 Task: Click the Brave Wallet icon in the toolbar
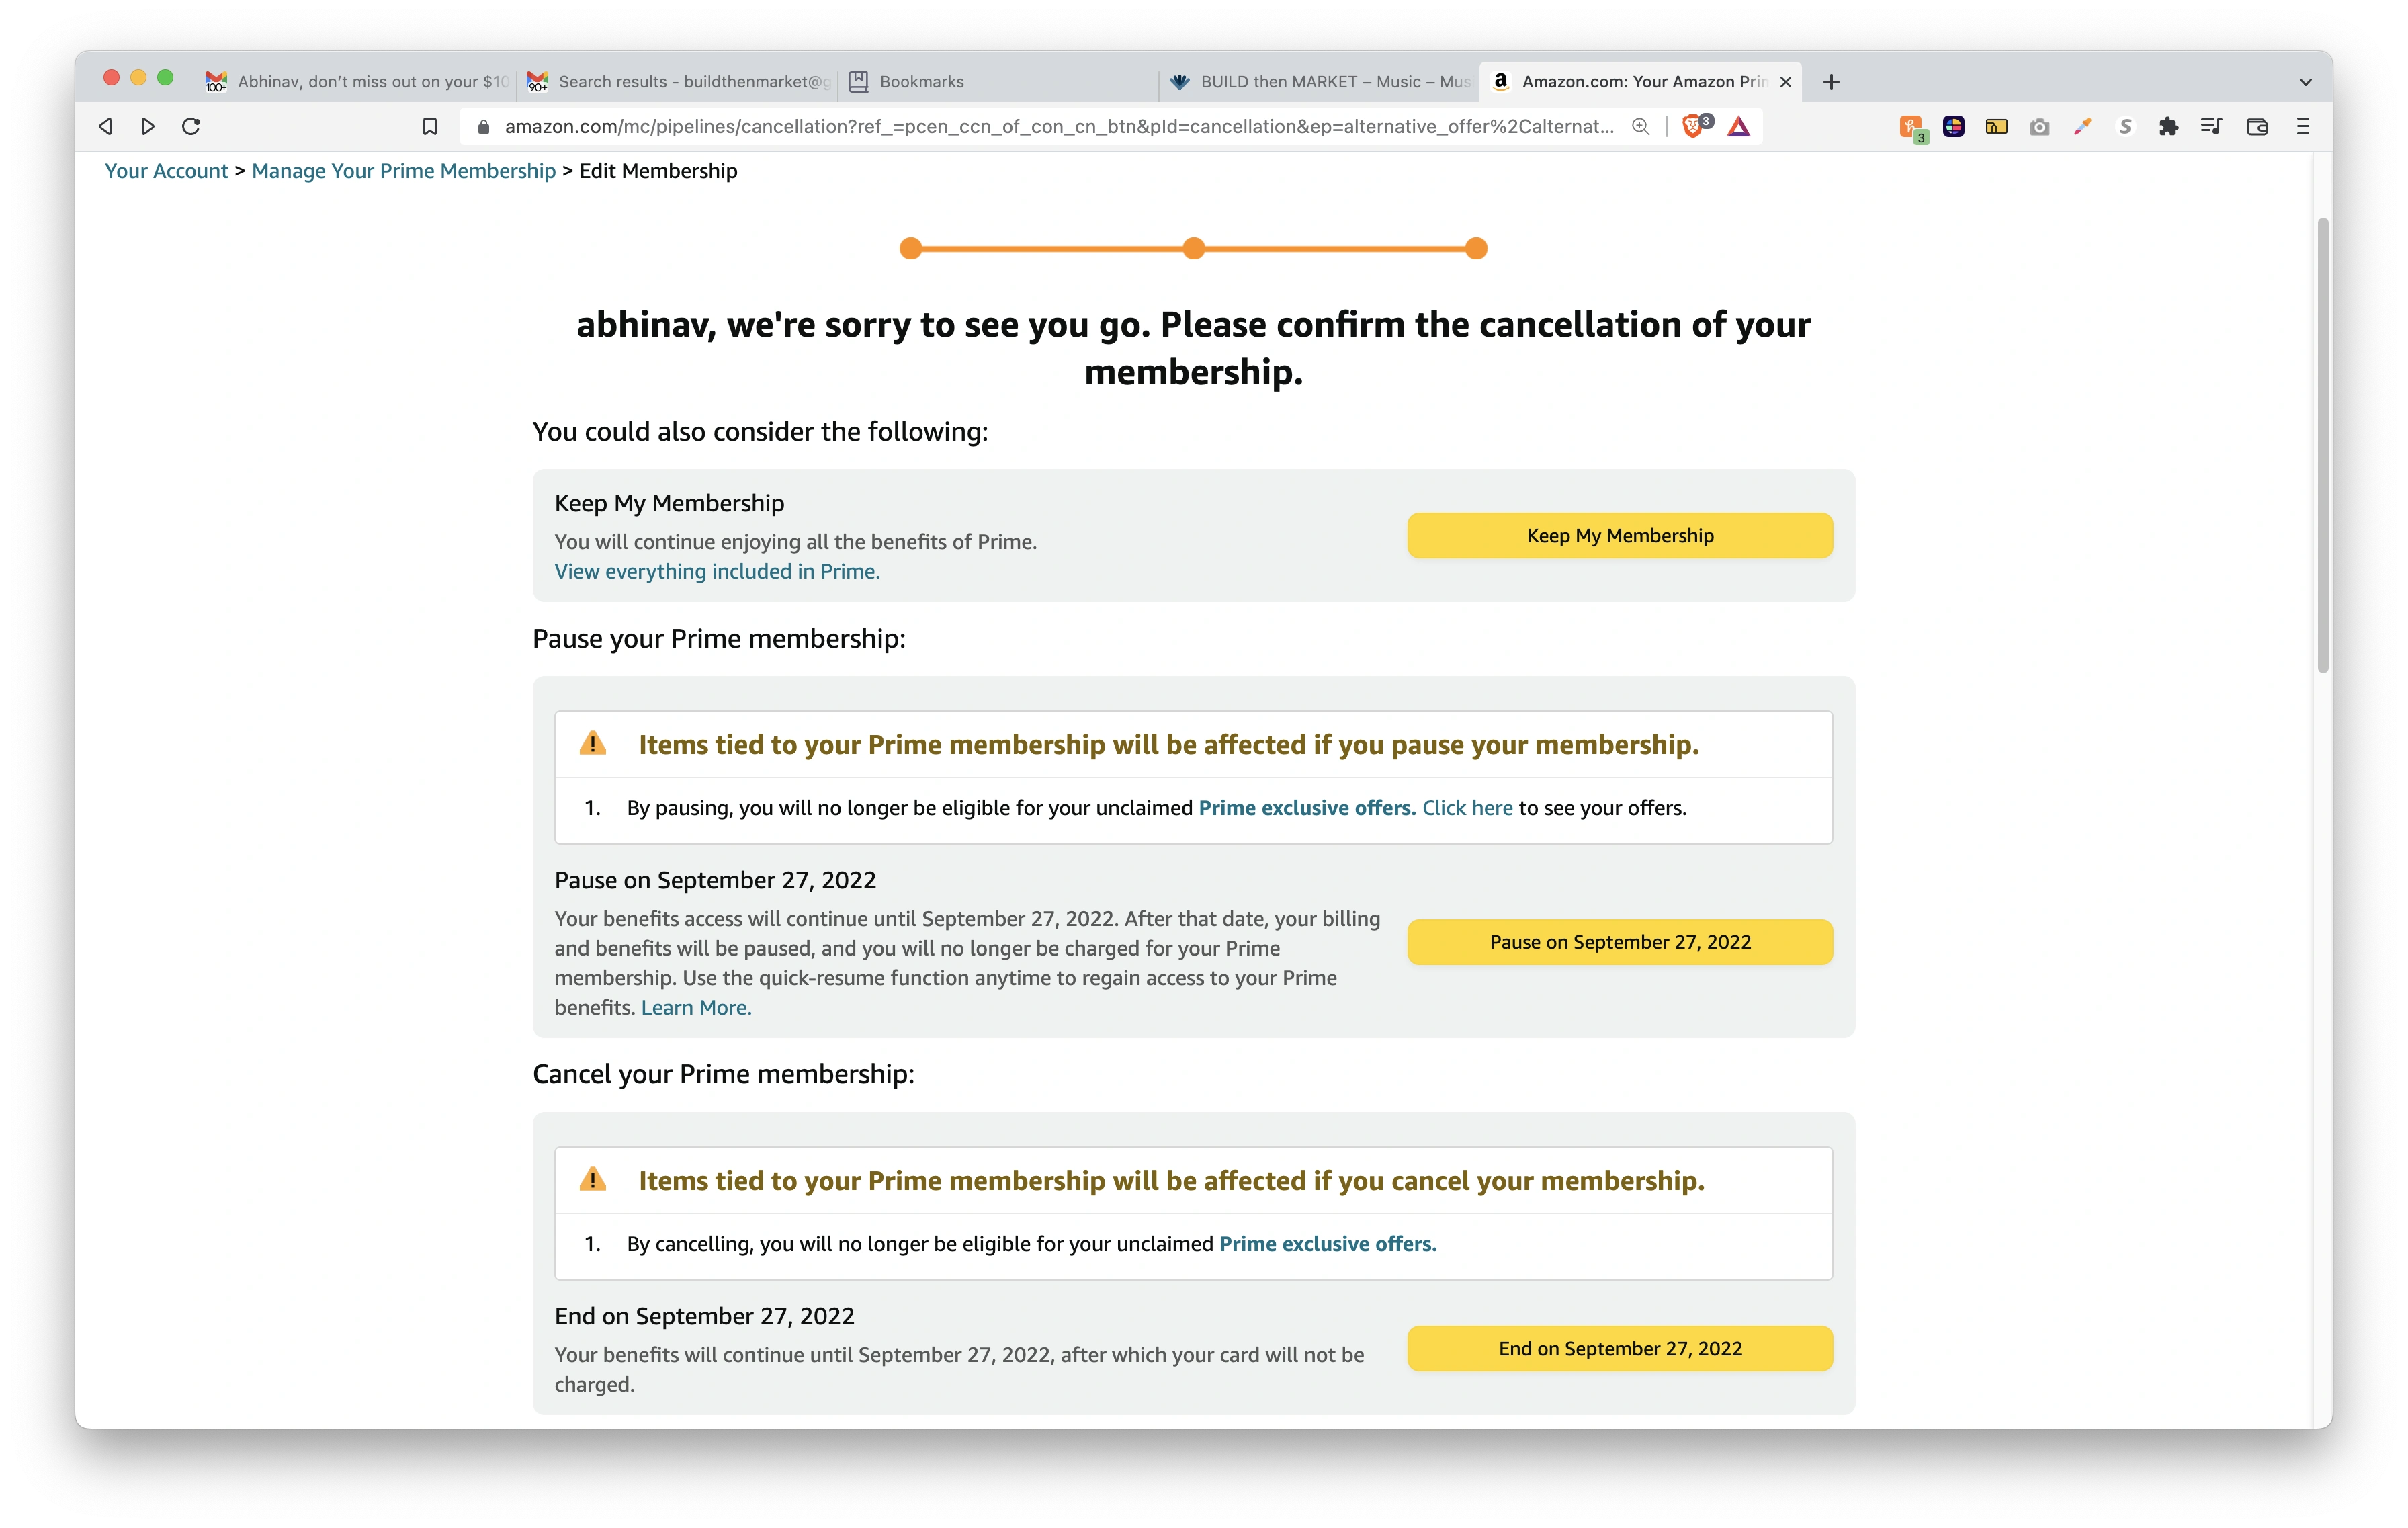(x=2257, y=126)
